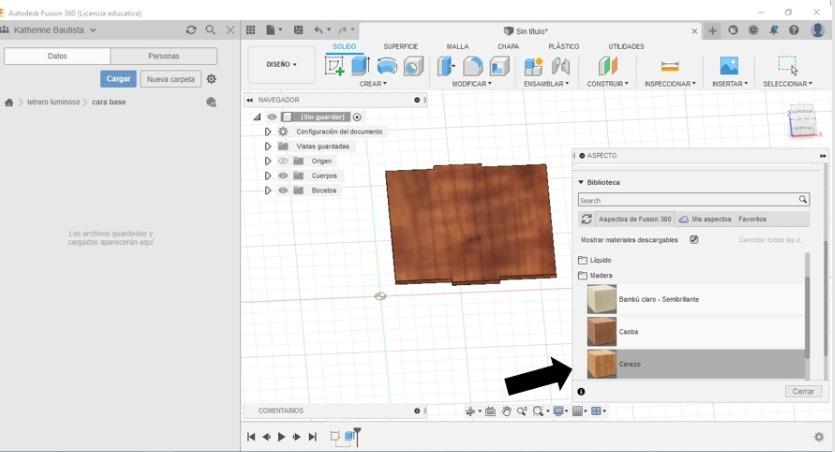Close the data panel
Screen dimensions: 835x452
pyautogui.click(x=230, y=30)
